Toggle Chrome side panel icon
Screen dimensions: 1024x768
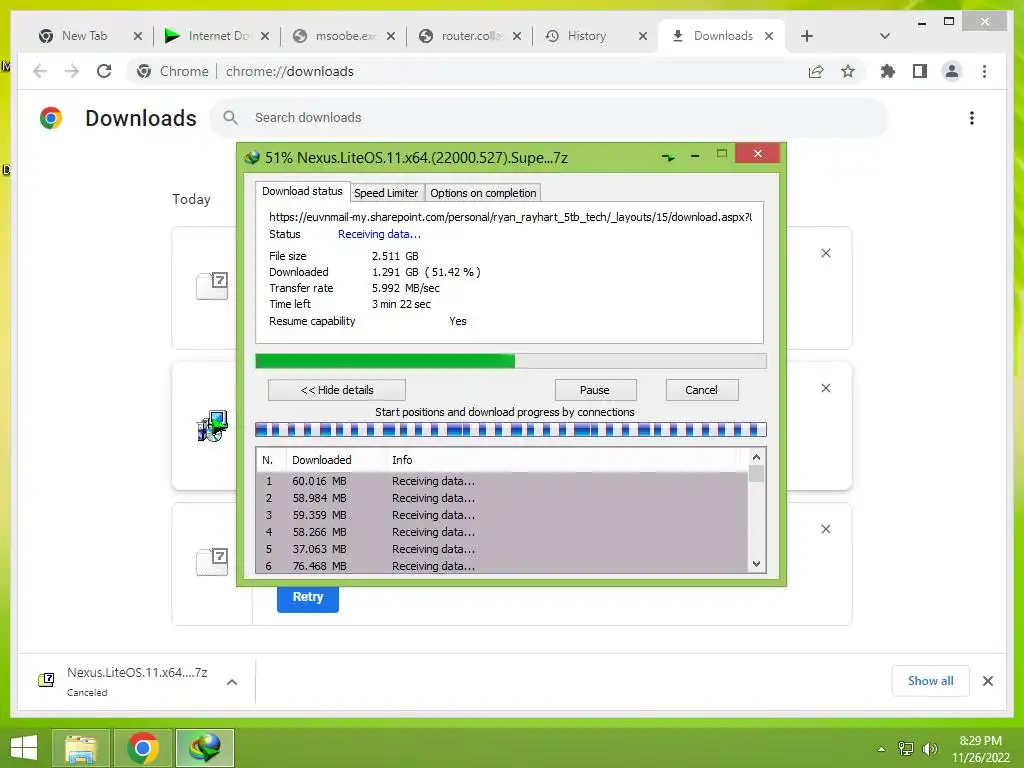click(920, 71)
